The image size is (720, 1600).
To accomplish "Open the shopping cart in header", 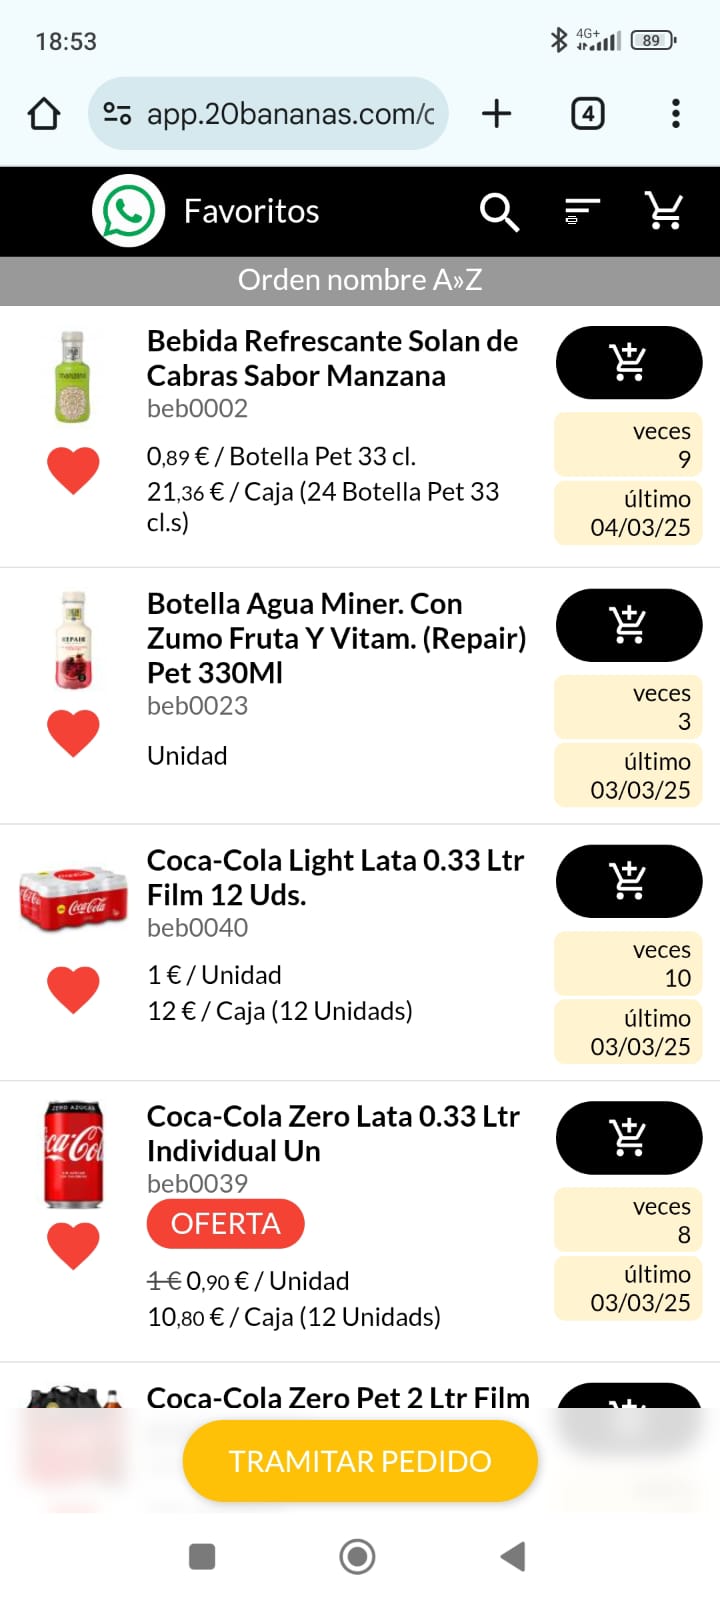I will coord(664,211).
